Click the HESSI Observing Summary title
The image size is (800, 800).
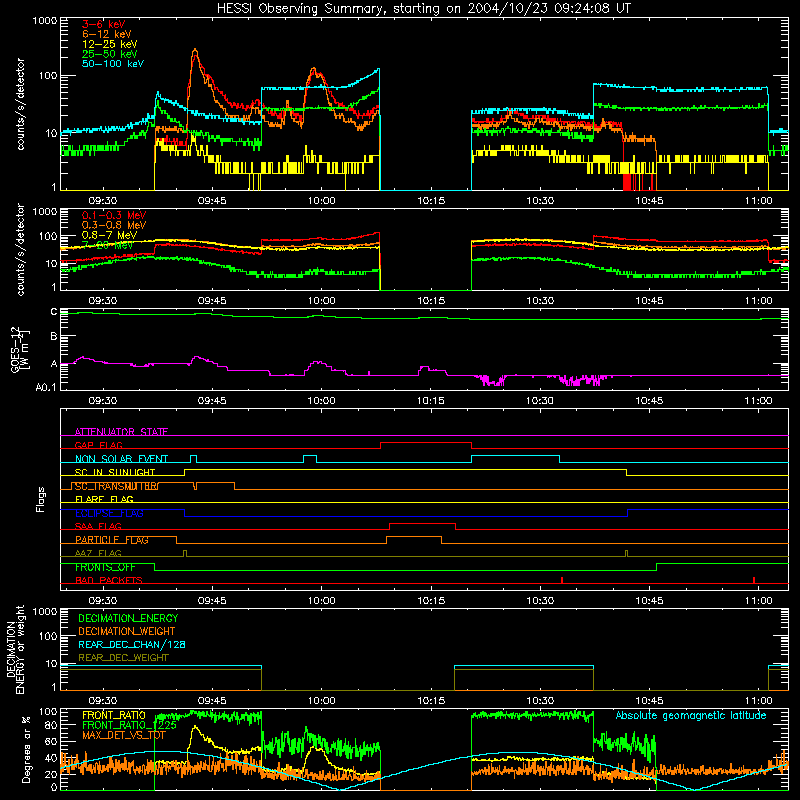pos(423,9)
